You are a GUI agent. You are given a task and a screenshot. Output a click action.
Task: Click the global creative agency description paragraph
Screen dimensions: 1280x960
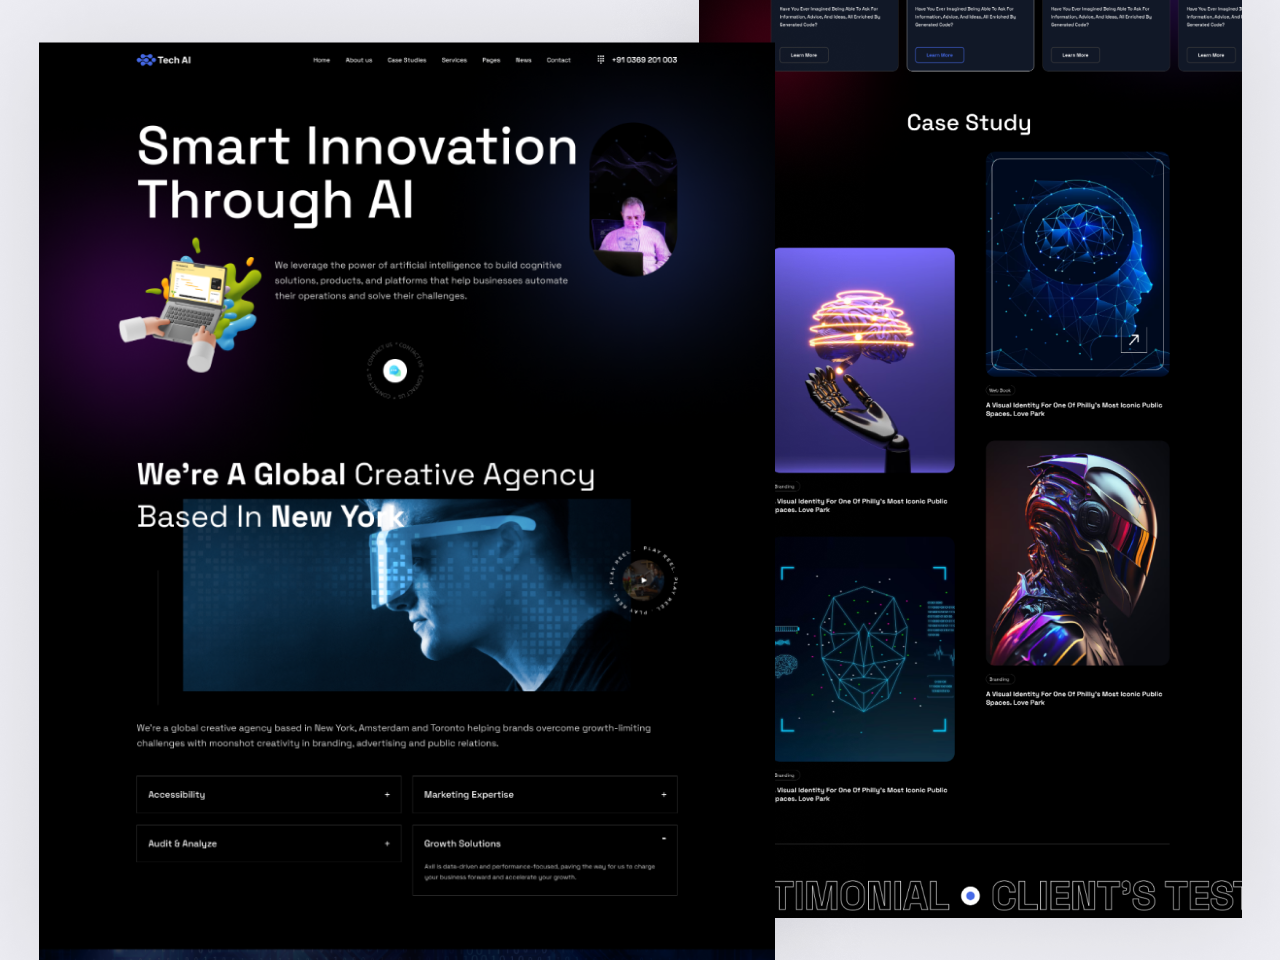[x=394, y=736]
